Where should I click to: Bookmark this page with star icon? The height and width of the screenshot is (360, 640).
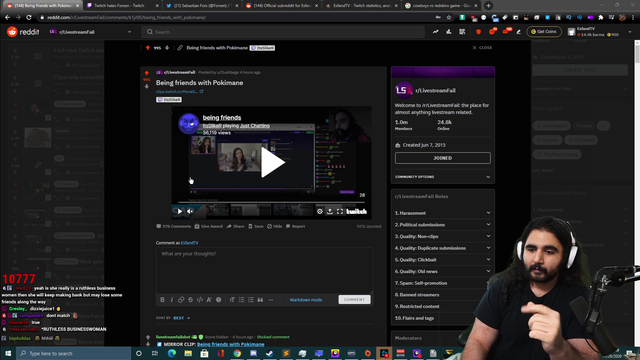pyautogui.click(x=449, y=17)
